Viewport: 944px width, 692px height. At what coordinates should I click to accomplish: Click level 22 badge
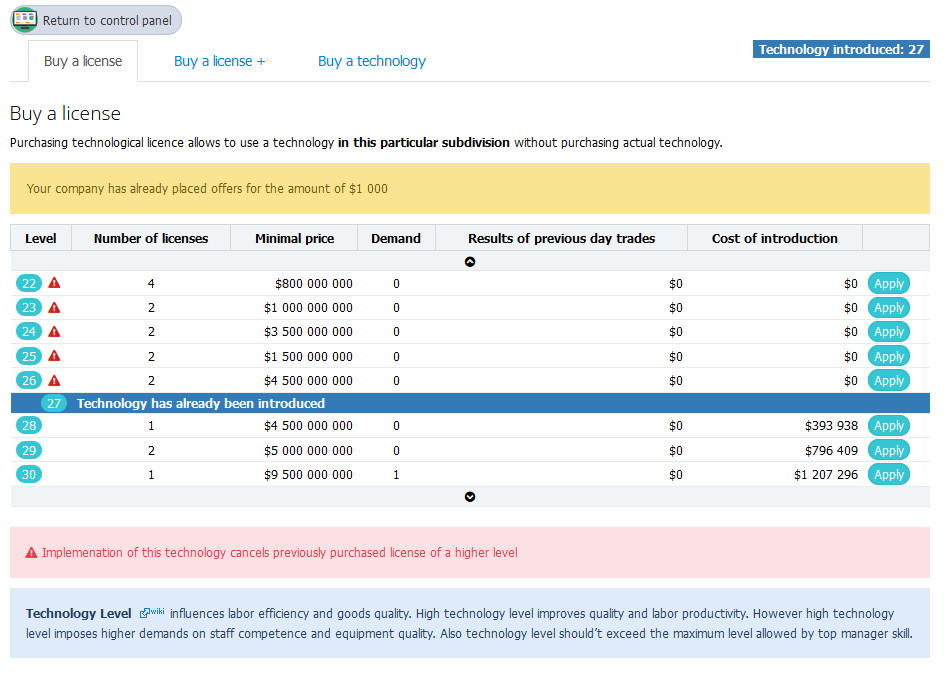(x=29, y=283)
